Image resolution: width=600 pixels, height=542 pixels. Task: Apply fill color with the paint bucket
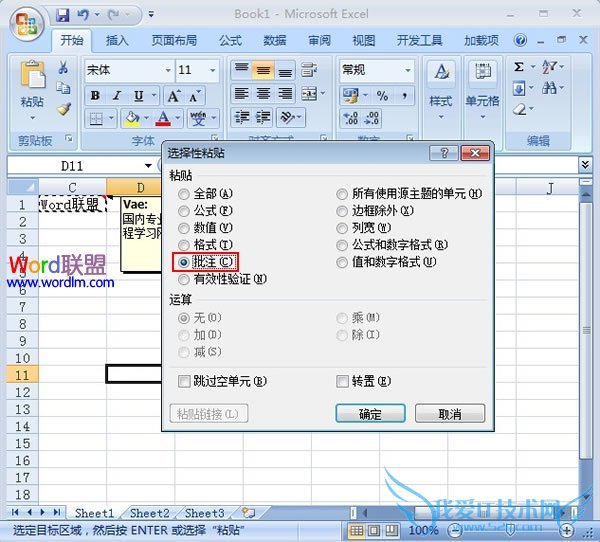click(132, 118)
